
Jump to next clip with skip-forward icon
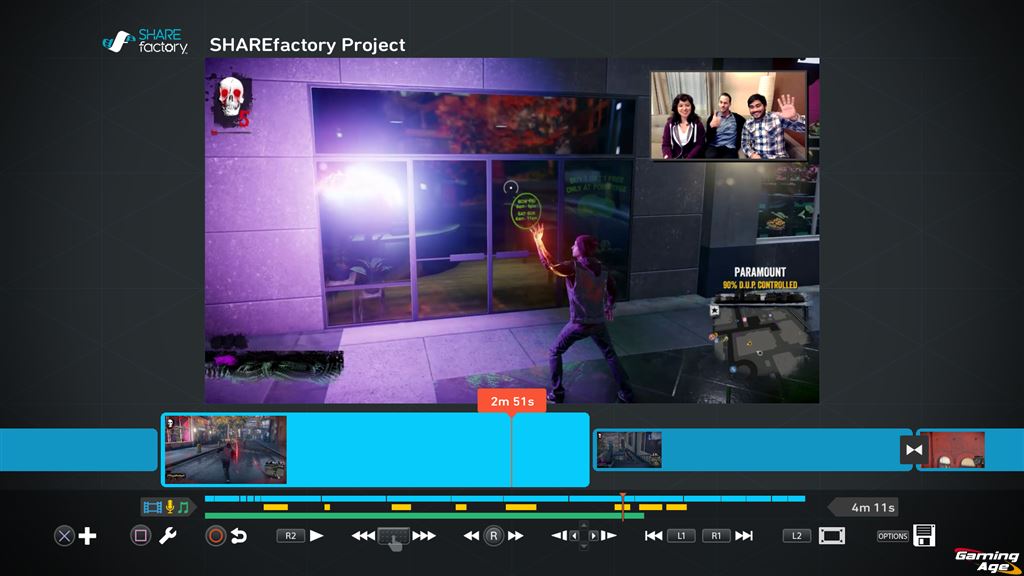[744, 536]
